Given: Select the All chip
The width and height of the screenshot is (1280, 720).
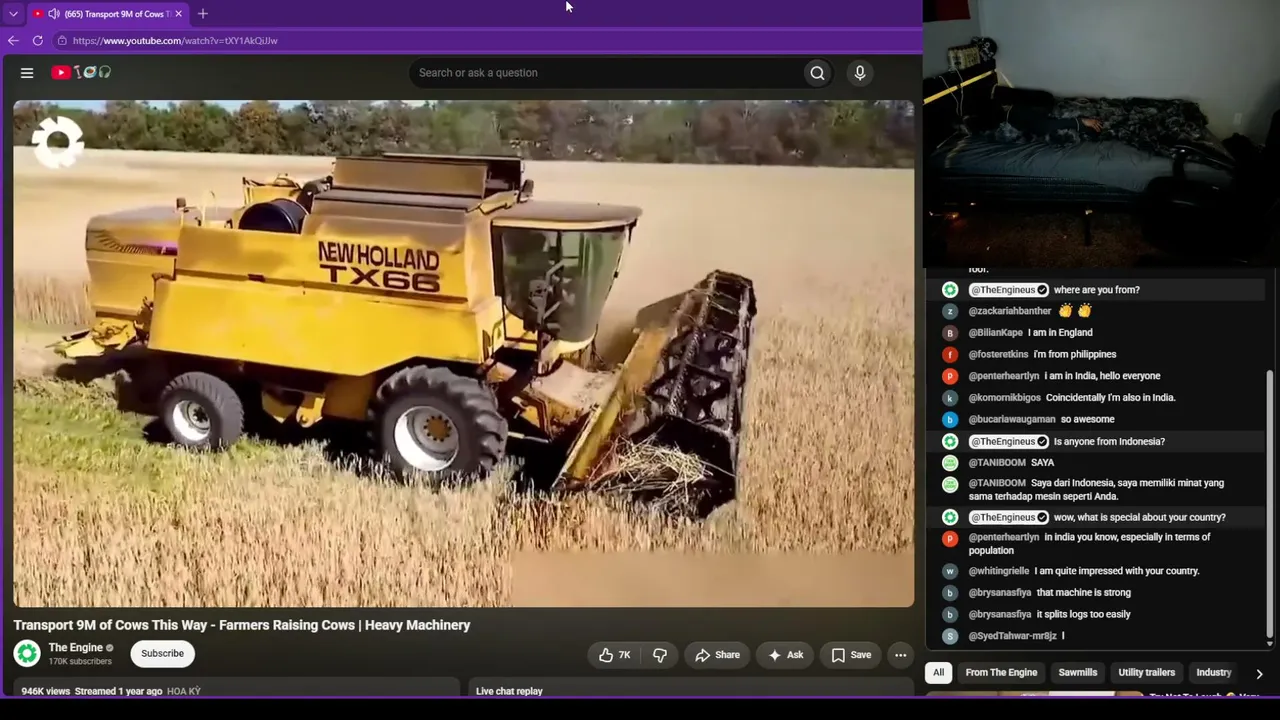Looking at the screenshot, I should pos(938,673).
